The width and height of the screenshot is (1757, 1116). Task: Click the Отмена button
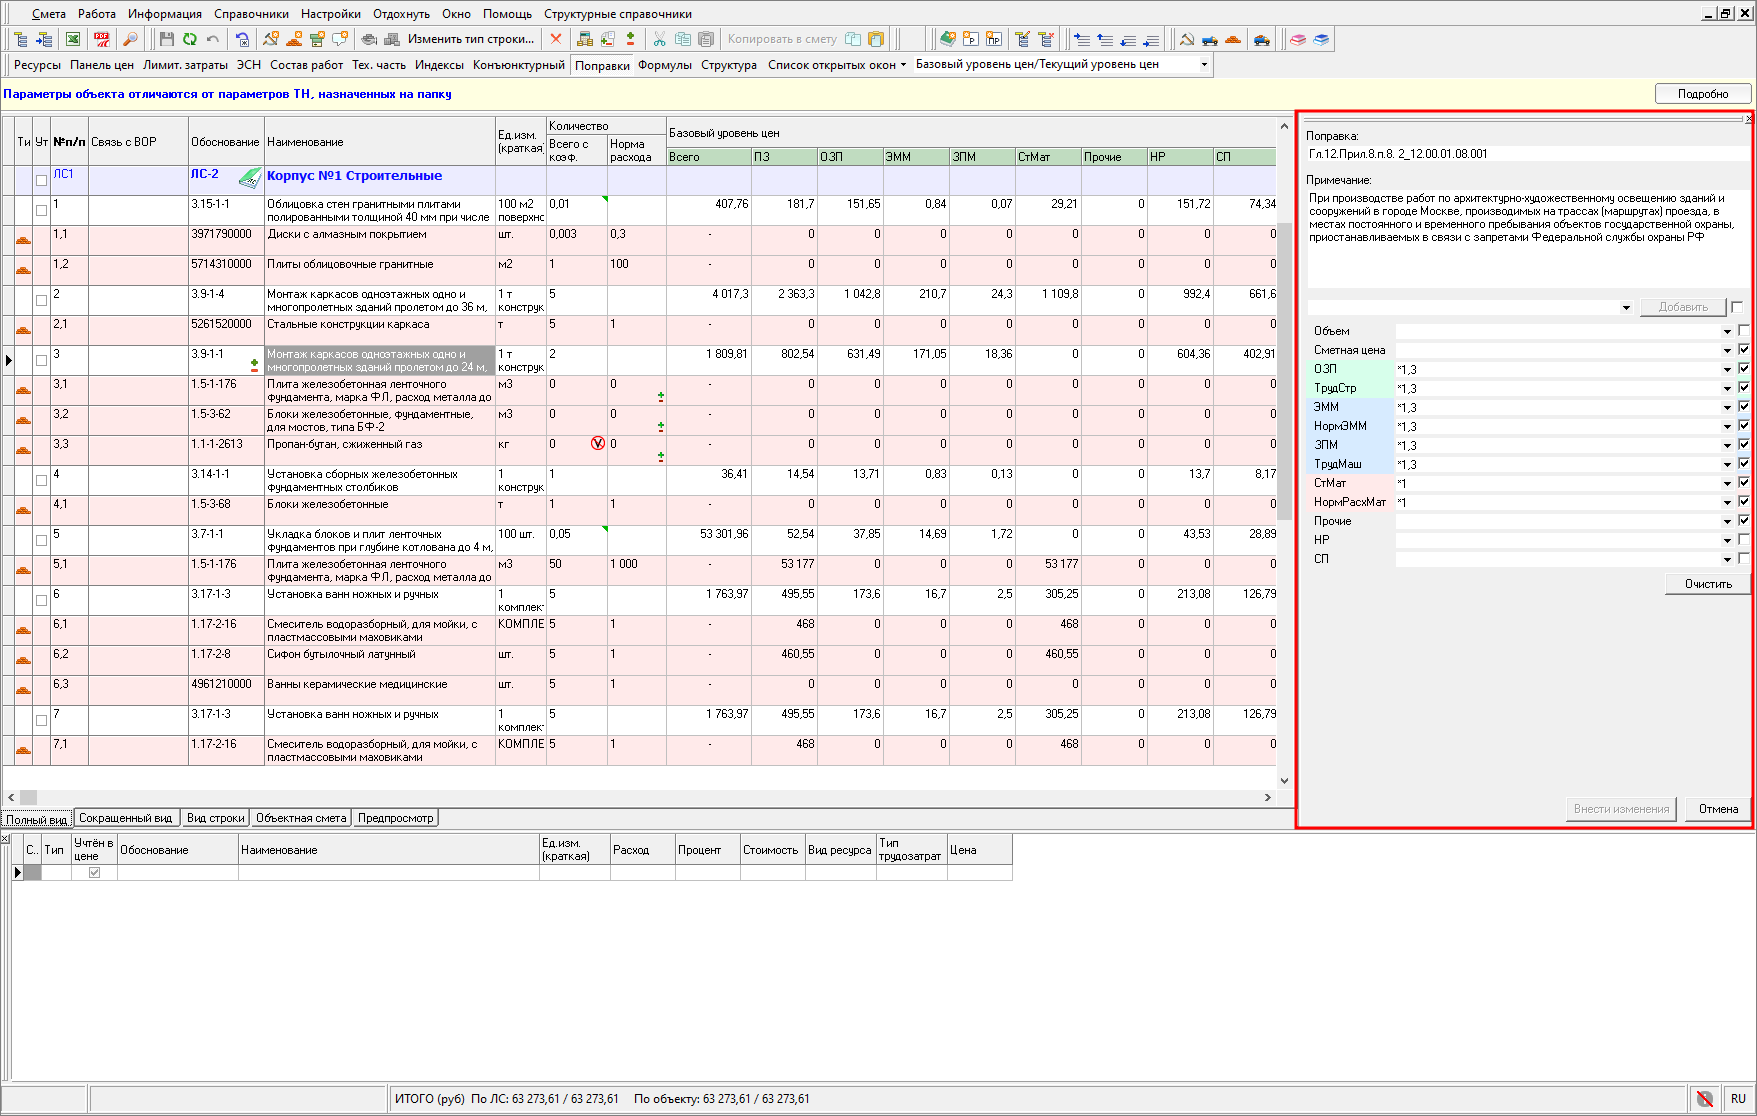coord(1718,809)
